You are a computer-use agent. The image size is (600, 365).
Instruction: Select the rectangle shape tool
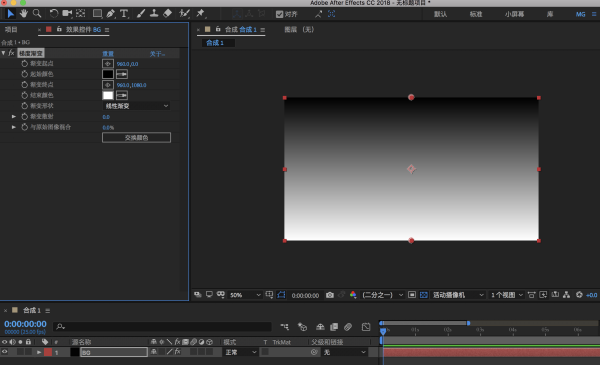pyautogui.click(x=97, y=14)
